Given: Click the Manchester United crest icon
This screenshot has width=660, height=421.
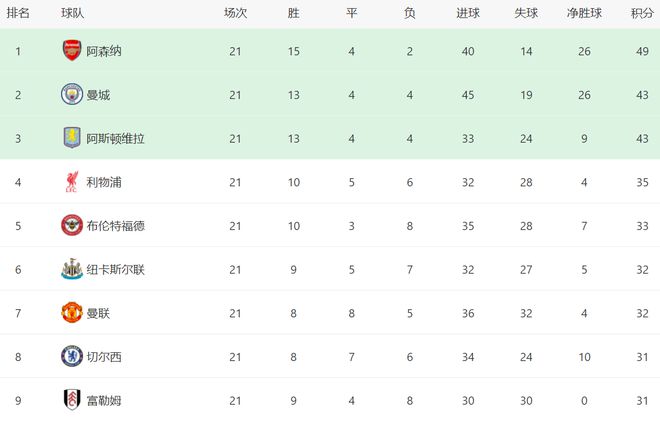Looking at the screenshot, I should tap(72, 313).
